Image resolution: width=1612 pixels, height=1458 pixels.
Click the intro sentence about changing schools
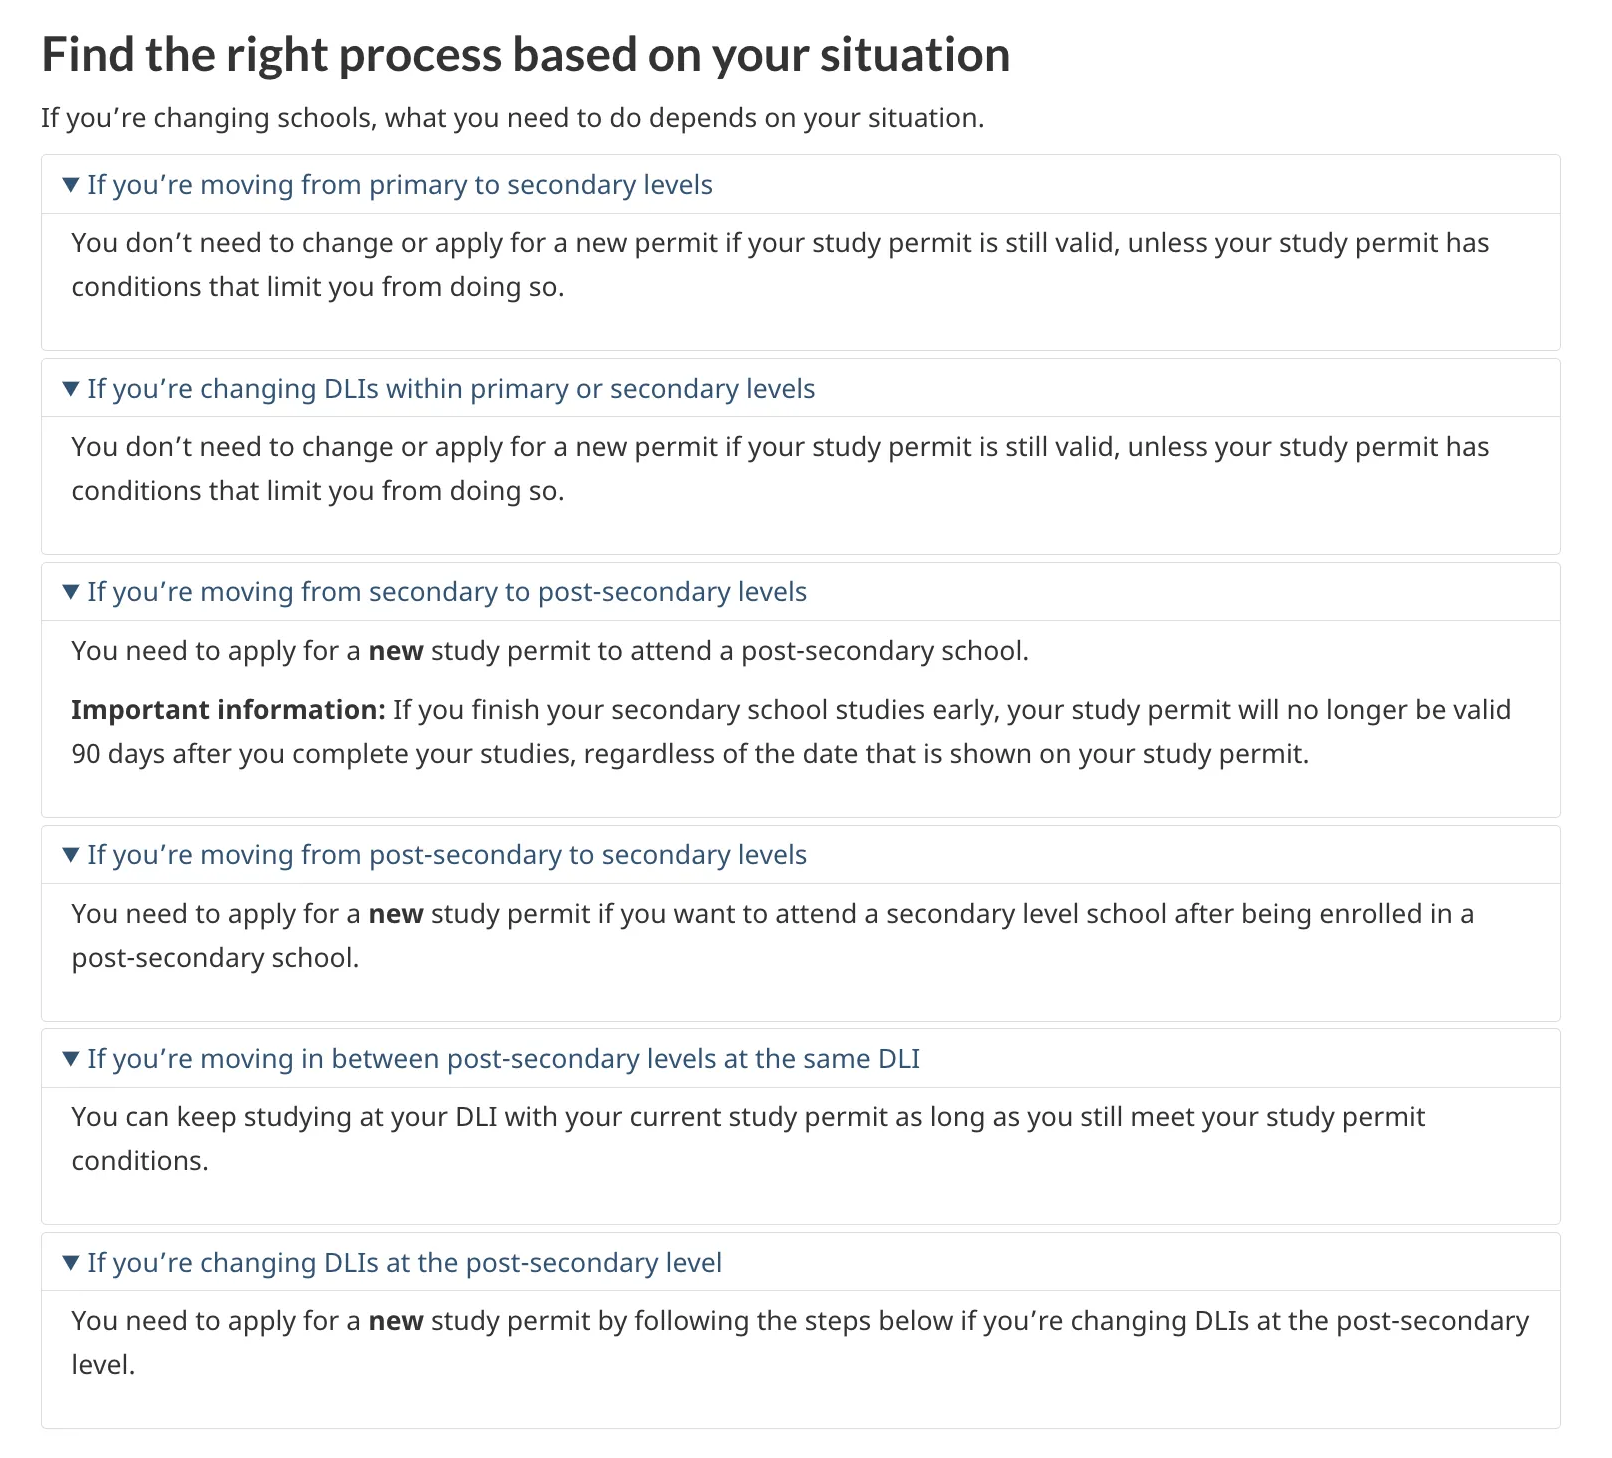[x=512, y=118]
